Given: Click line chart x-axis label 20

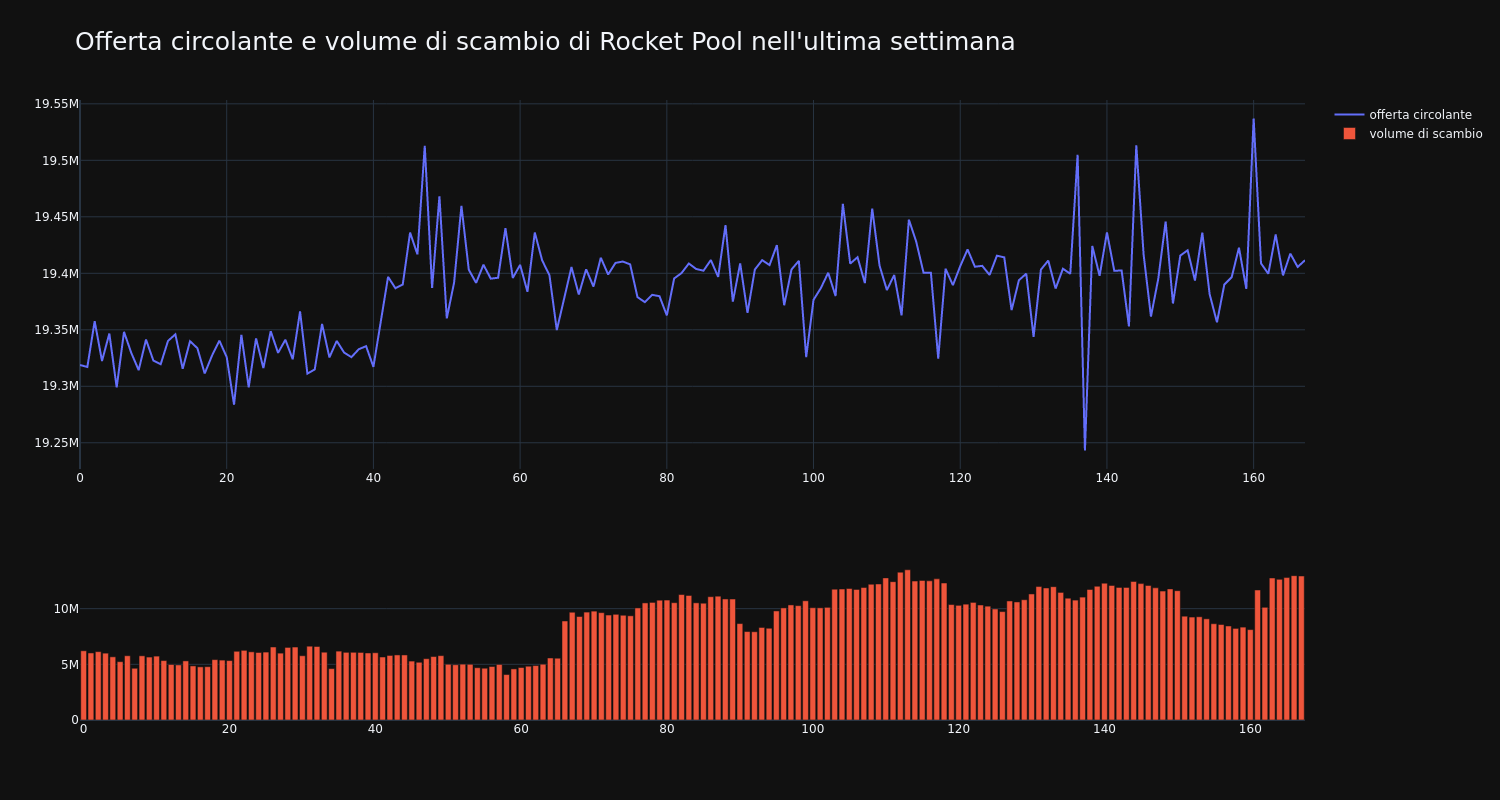Looking at the screenshot, I should [x=226, y=478].
